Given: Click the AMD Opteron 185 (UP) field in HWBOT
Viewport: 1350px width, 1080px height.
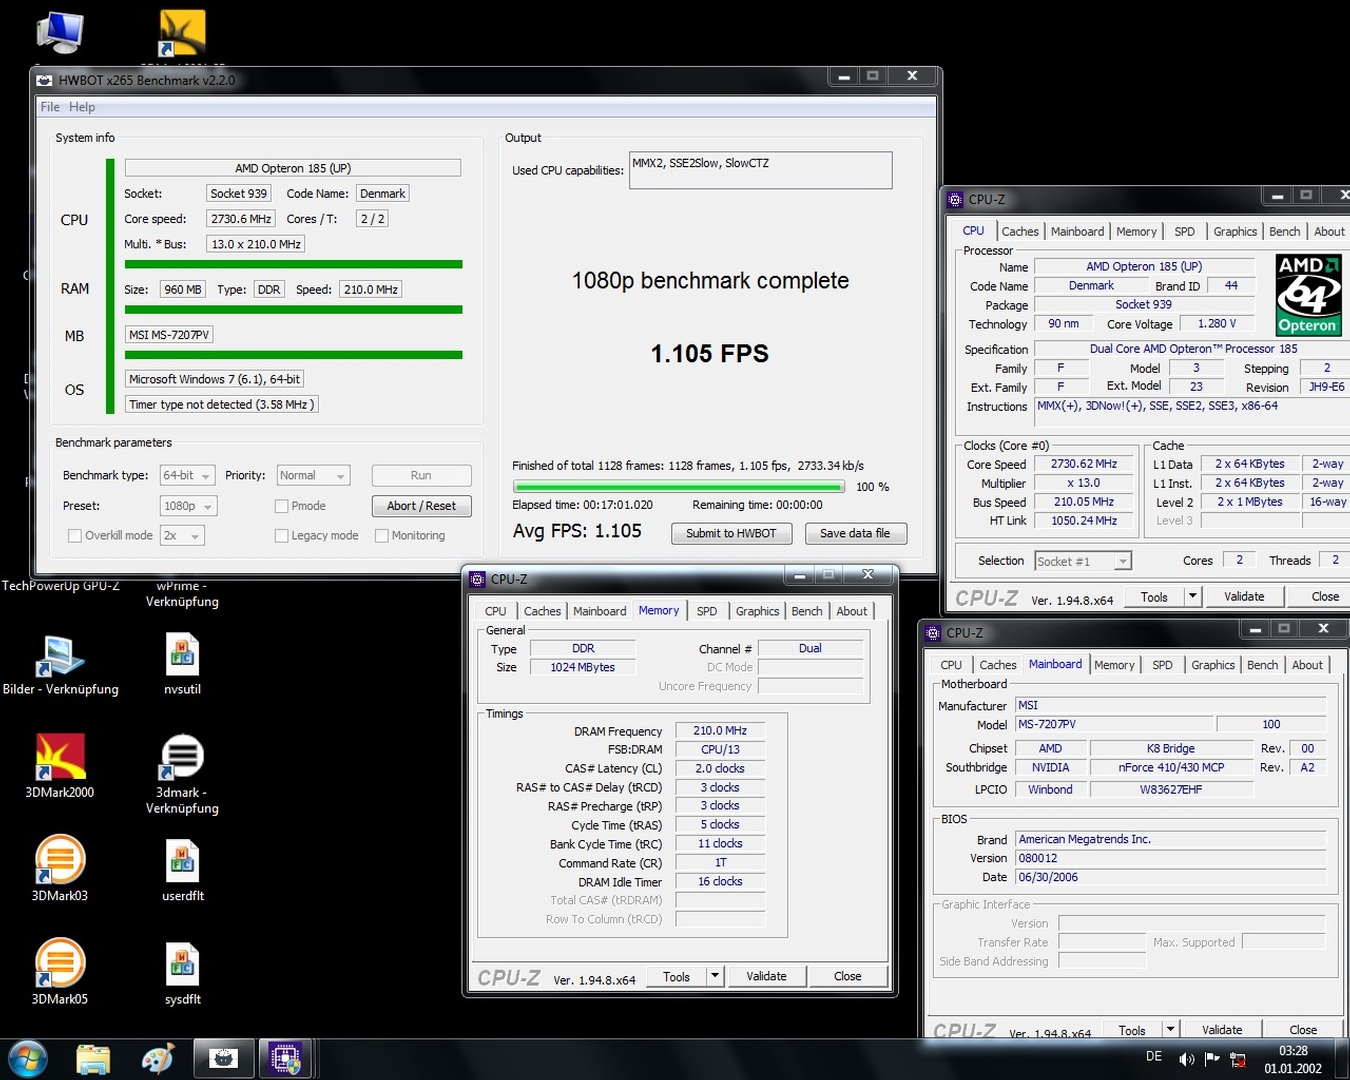Looking at the screenshot, I should [293, 168].
